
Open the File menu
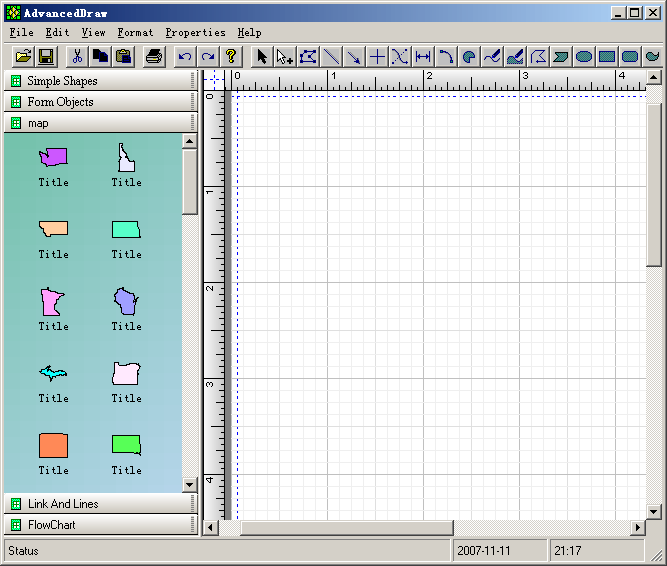tap(22, 33)
